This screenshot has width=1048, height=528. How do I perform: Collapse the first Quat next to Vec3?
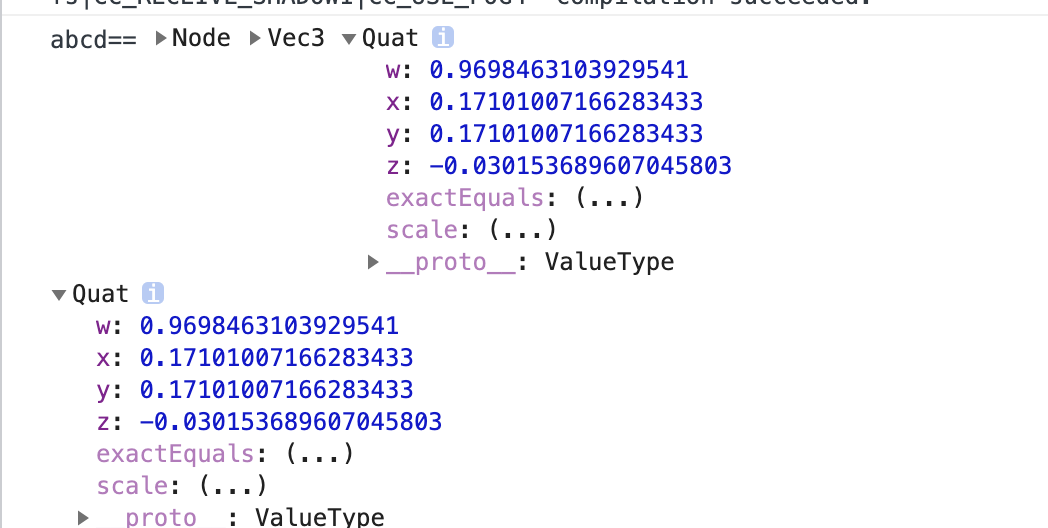tap(348, 39)
